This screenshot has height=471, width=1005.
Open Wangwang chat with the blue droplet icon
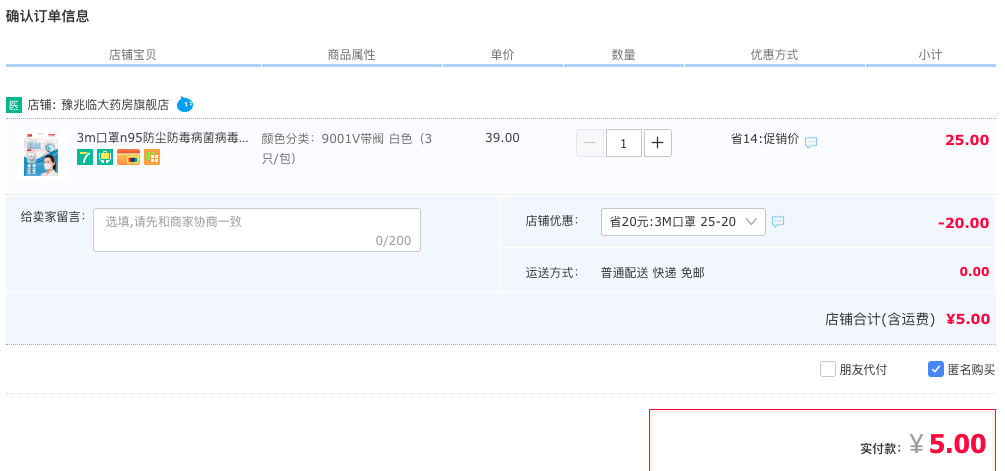(x=185, y=104)
